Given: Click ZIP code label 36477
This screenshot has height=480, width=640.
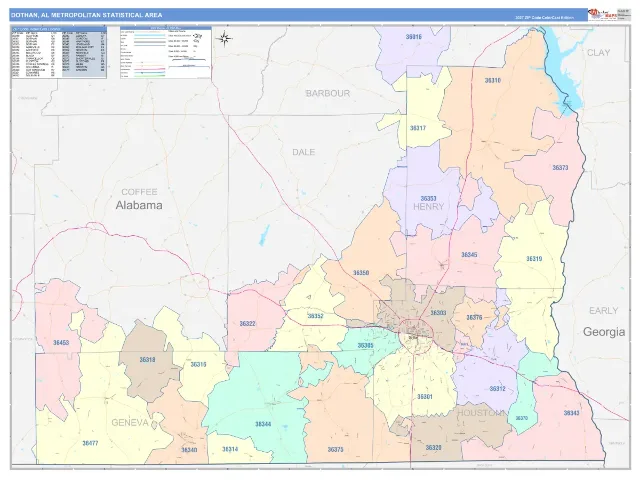Looking at the screenshot, I should coord(90,443).
